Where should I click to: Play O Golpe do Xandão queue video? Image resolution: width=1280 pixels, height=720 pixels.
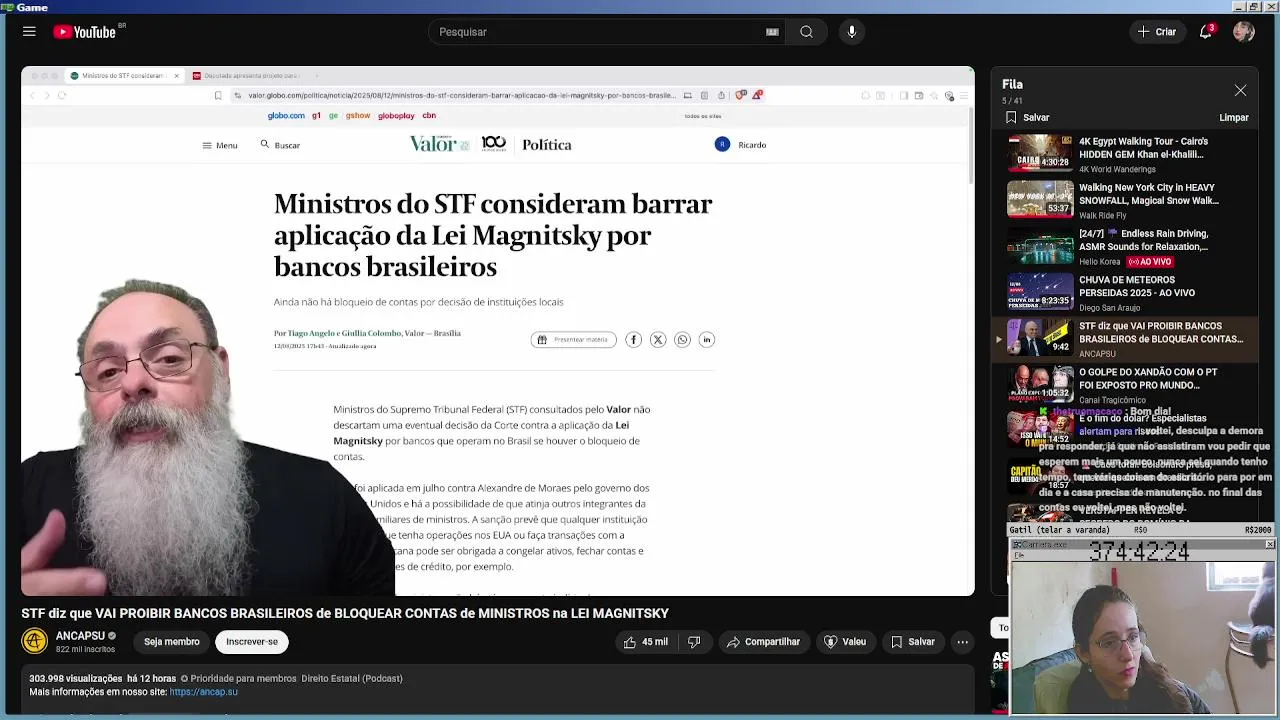pyautogui.click(x=1125, y=385)
